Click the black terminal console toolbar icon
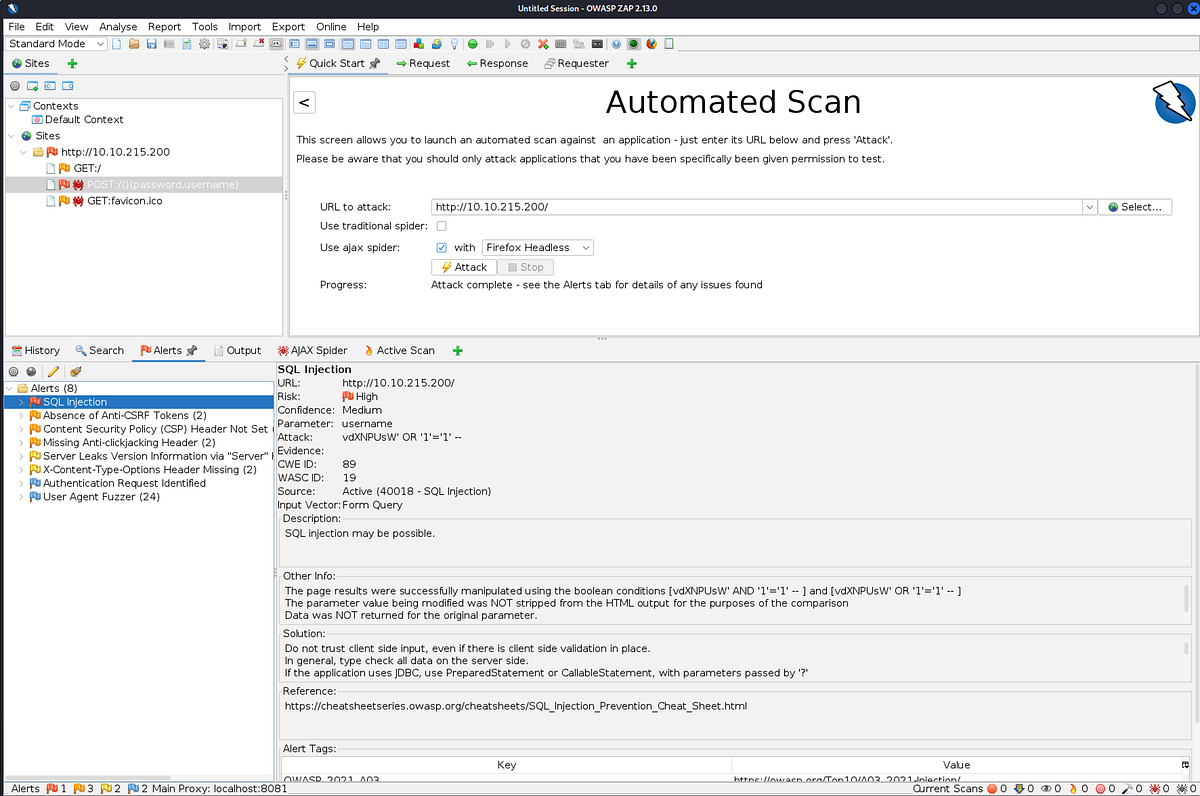The width and height of the screenshot is (1200, 796). (x=597, y=44)
